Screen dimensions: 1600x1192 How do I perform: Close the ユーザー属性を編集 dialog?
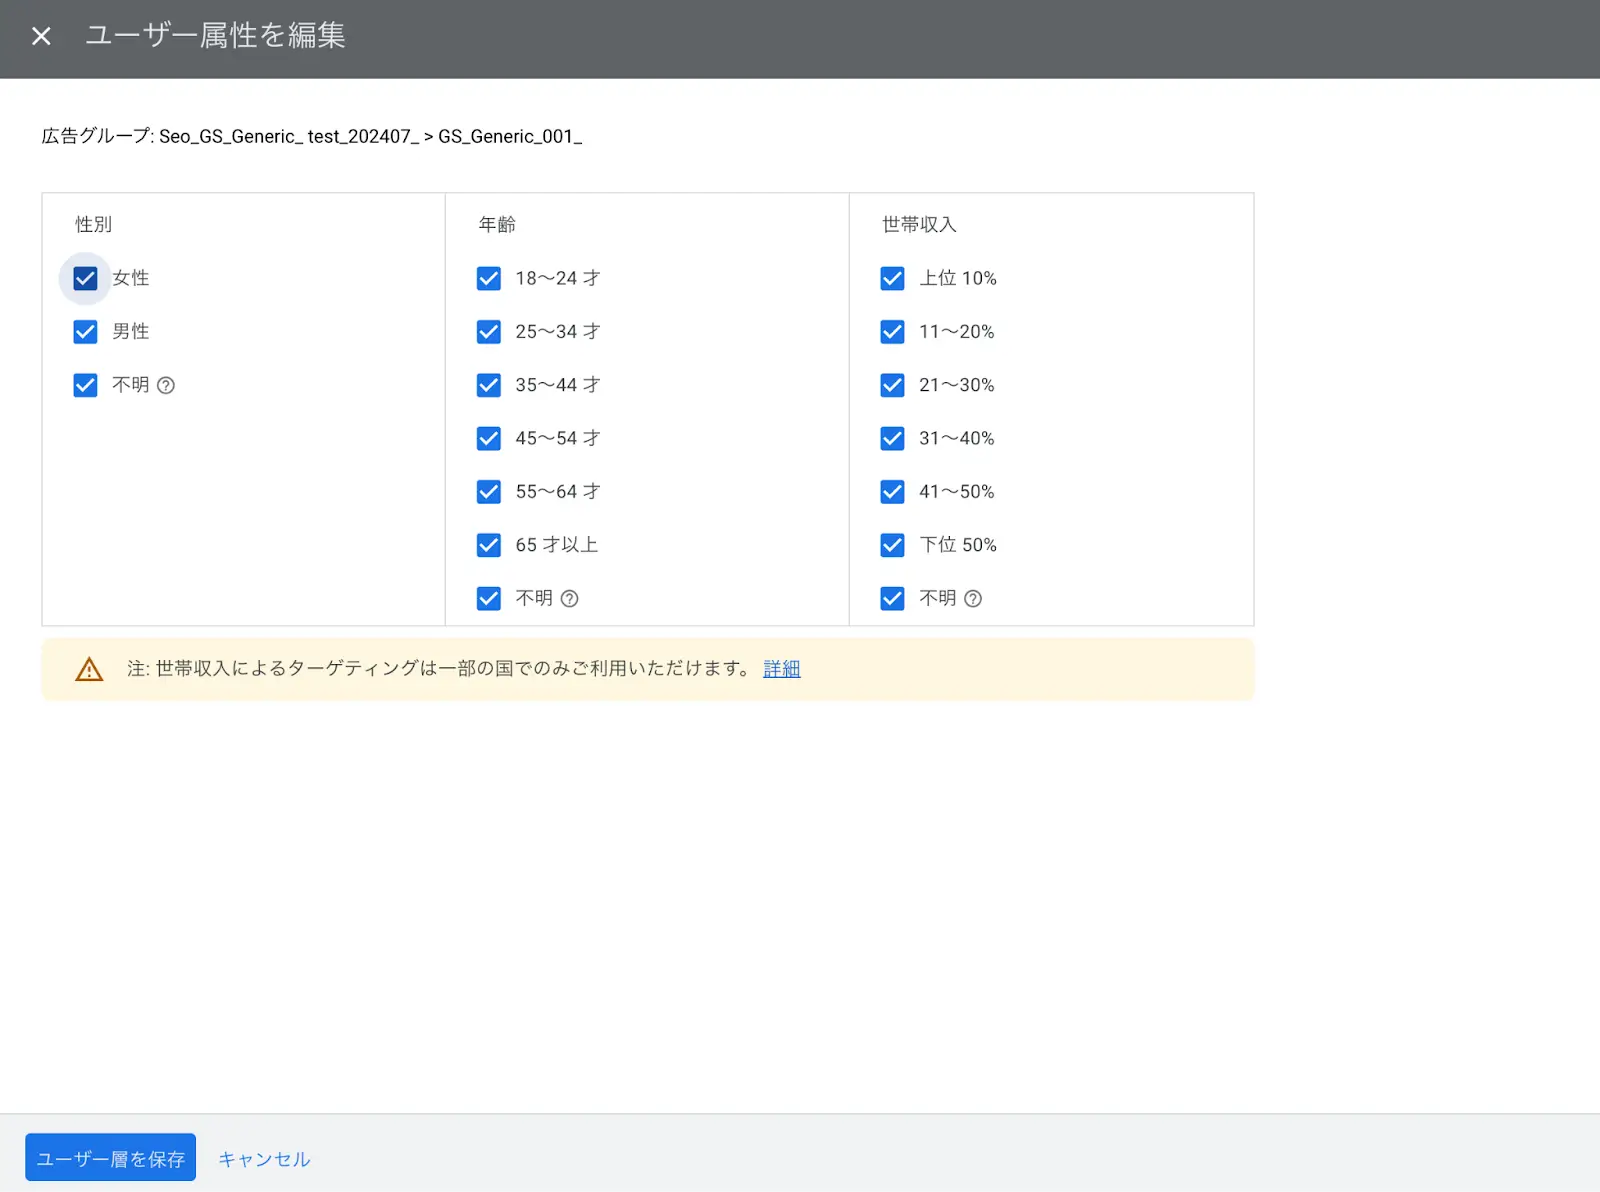[41, 36]
